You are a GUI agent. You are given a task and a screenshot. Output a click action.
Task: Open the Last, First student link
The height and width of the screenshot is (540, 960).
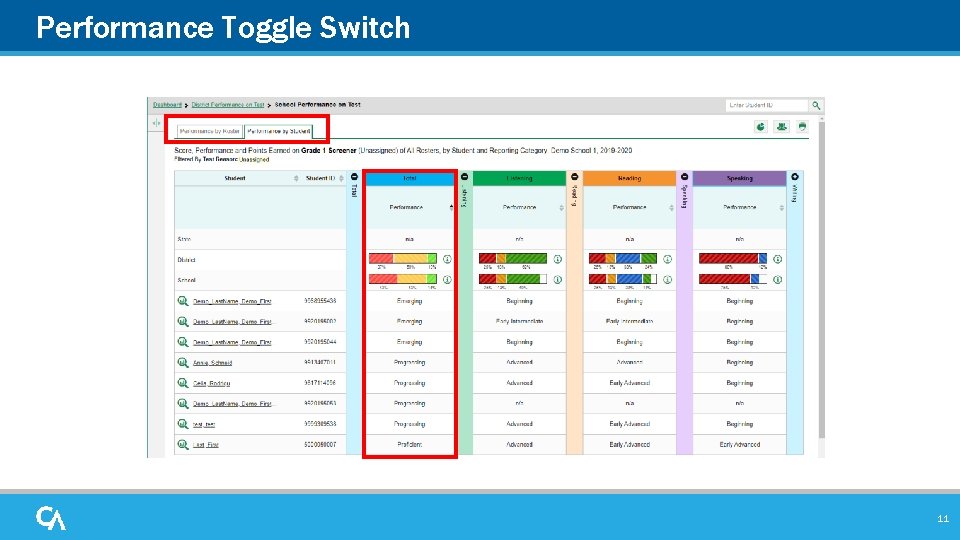click(206, 445)
